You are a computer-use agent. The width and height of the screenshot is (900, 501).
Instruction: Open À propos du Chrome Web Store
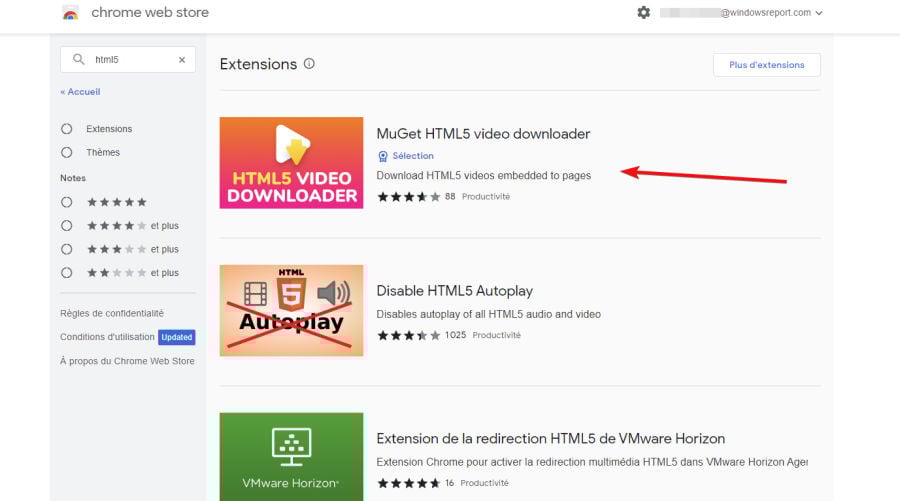pyautogui.click(x=127, y=361)
